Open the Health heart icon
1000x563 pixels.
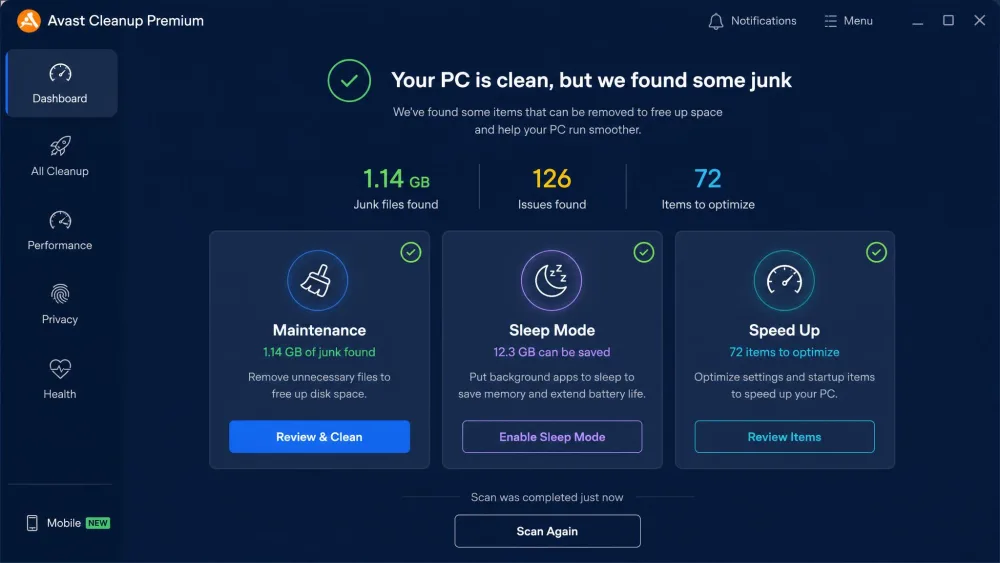[60, 369]
